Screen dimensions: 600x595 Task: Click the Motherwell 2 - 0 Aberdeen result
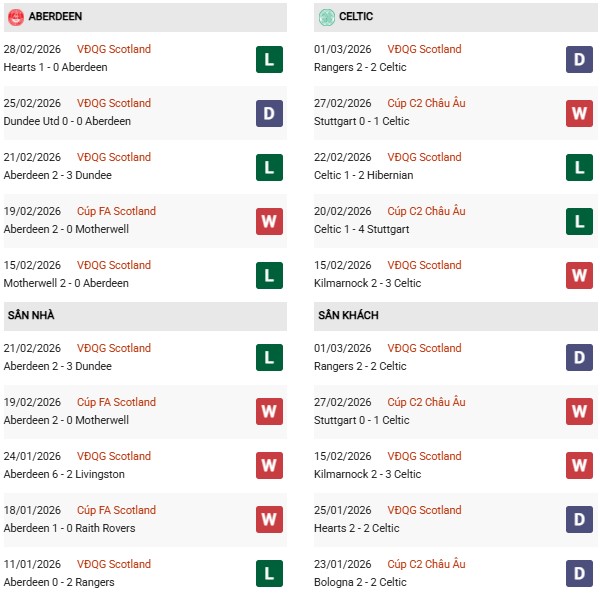66,283
